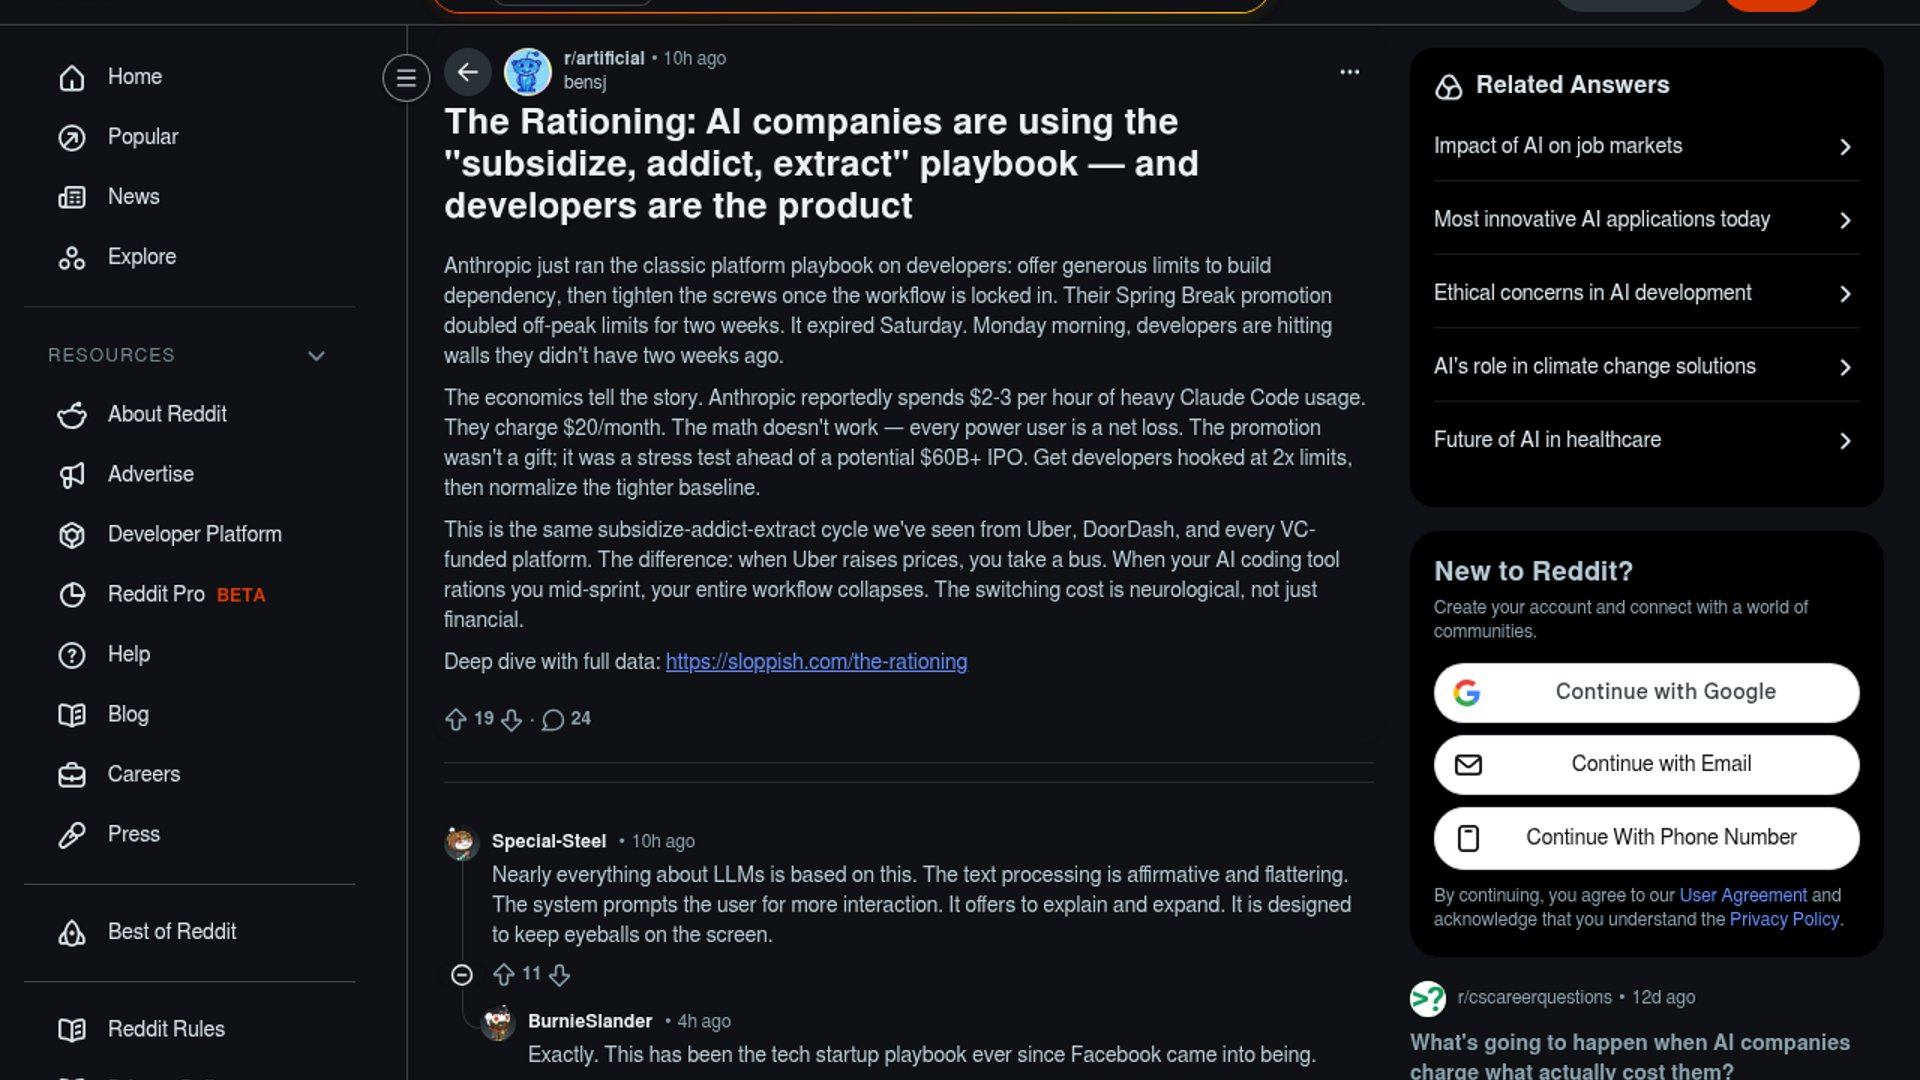Click the back arrow button

coord(467,72)
